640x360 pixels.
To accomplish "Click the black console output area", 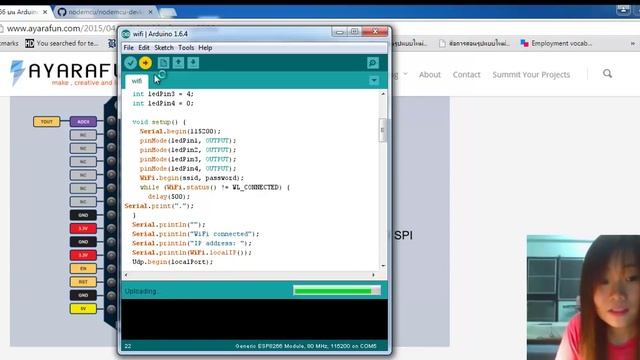I will tap(254, 319).
